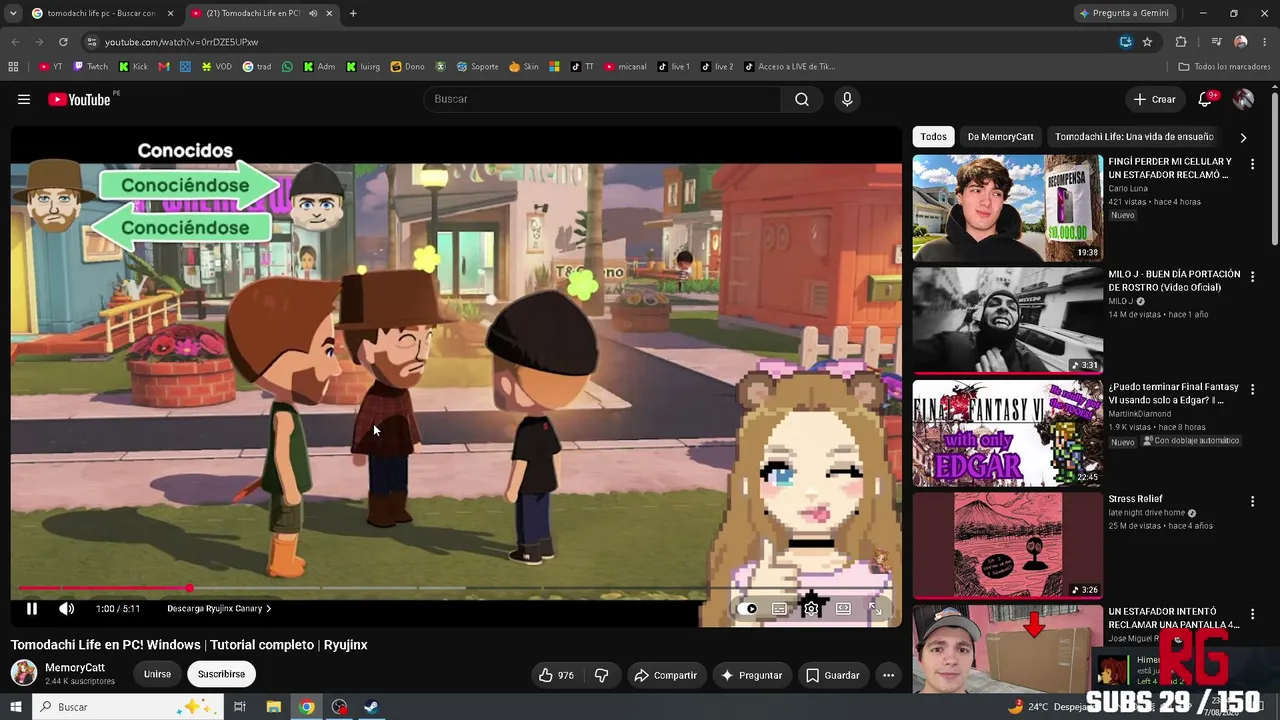The height and width of the screenshot is (720, 1280).
Task: Select the "De MemoryCatt" filter chip
Action: [x=1000, y=137]
